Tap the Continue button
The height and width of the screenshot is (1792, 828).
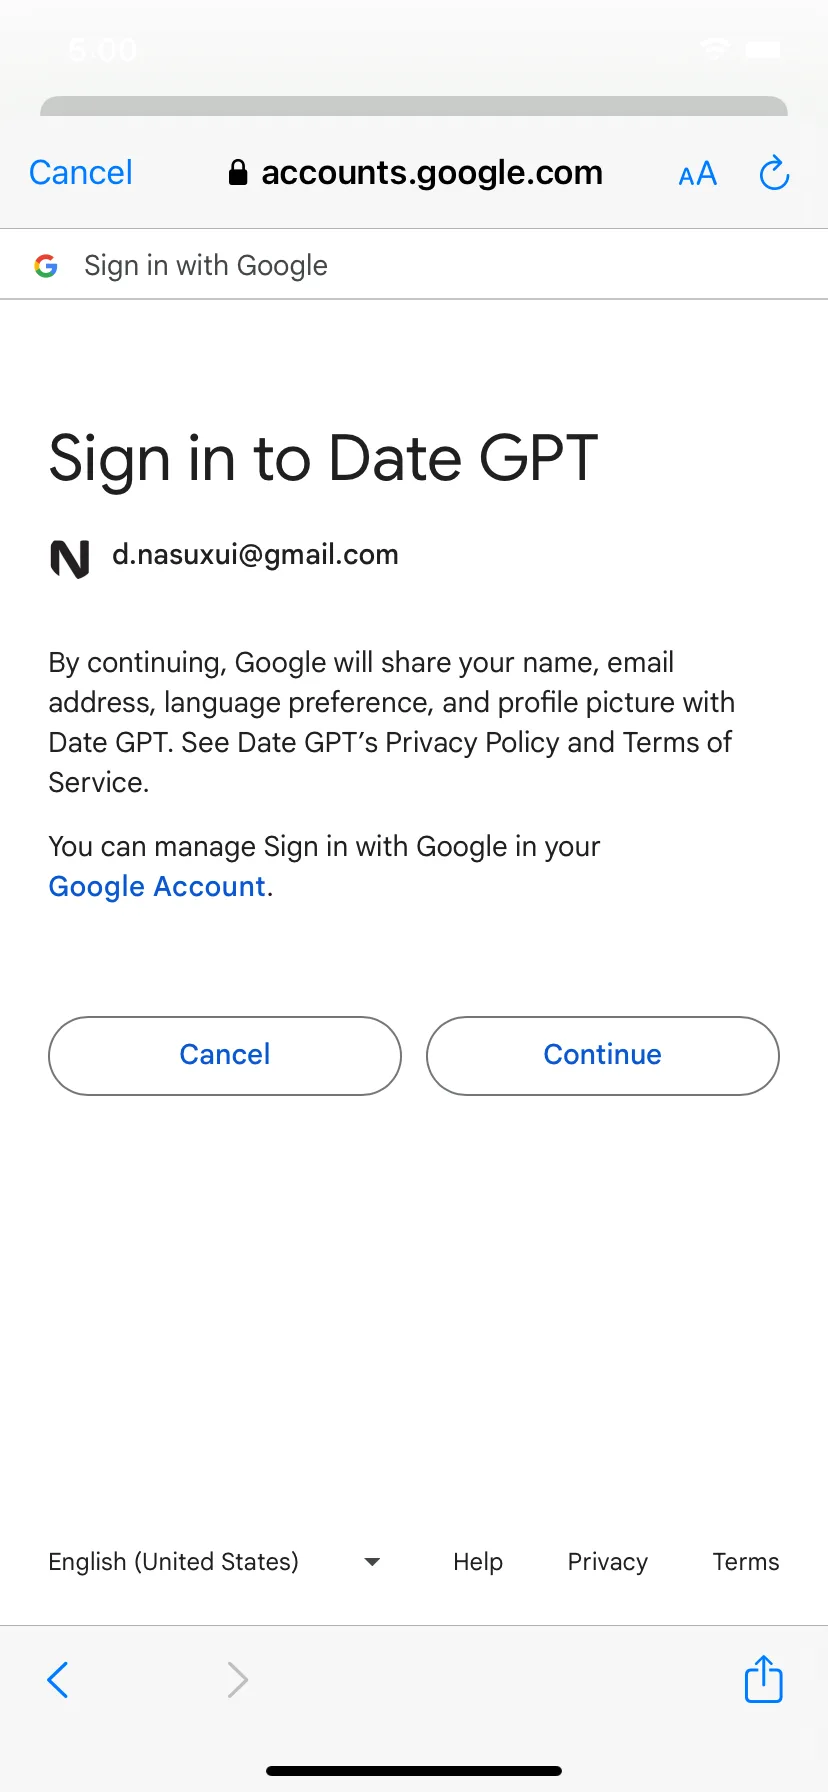pos(603,1056)
